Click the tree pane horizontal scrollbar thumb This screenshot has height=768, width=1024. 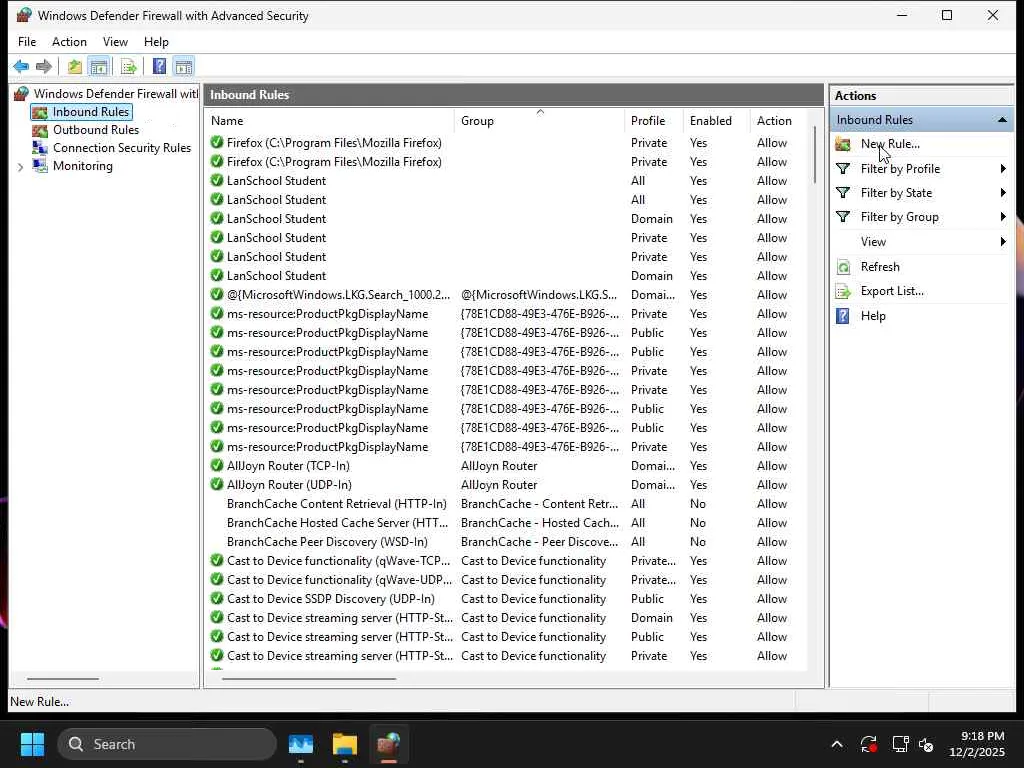63,679
